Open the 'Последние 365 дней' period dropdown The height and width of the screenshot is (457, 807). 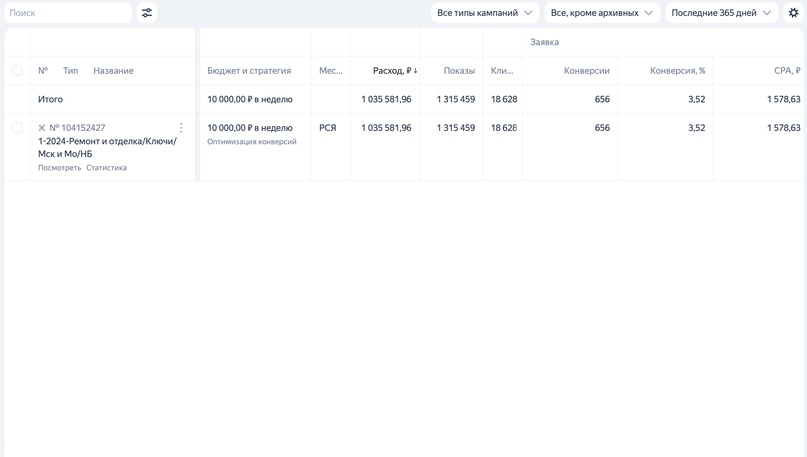pyautogui.click(x=721, y=13)
